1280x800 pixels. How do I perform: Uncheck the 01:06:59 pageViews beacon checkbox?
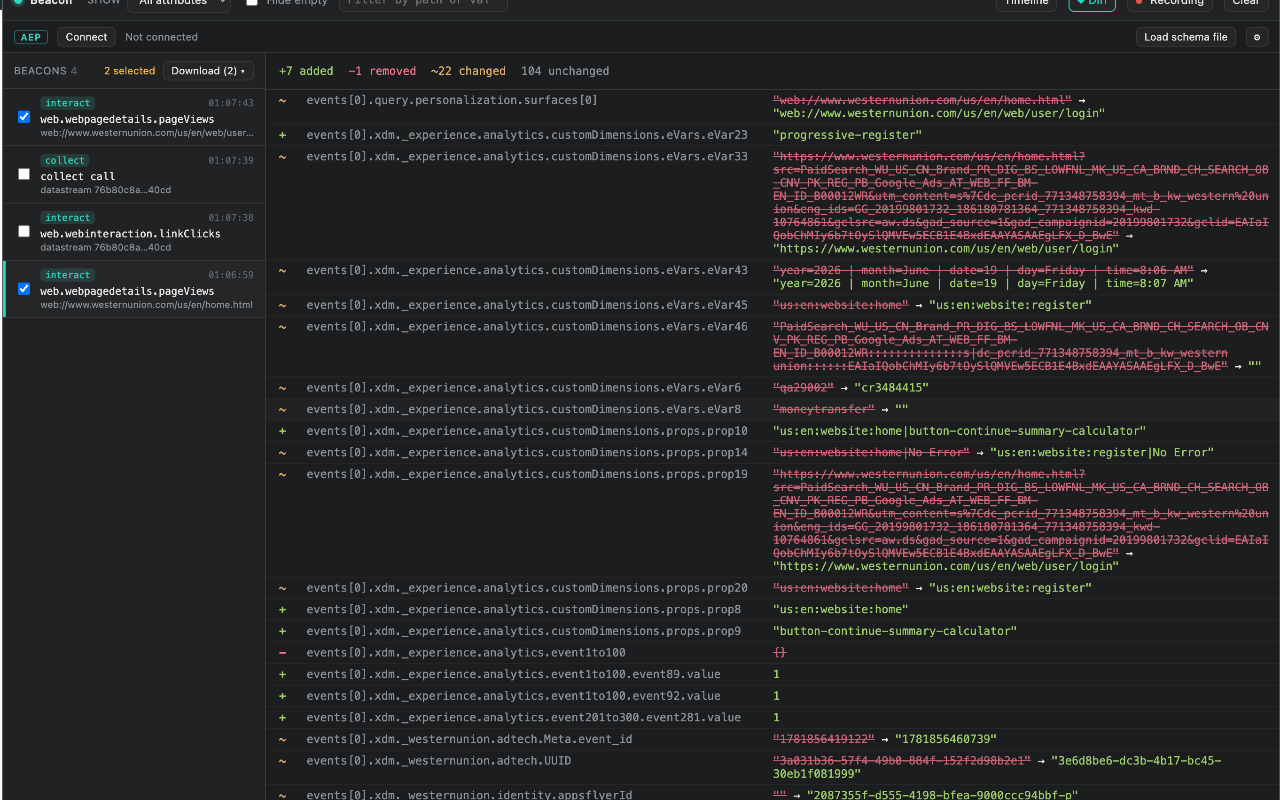(x=24, y=289)
